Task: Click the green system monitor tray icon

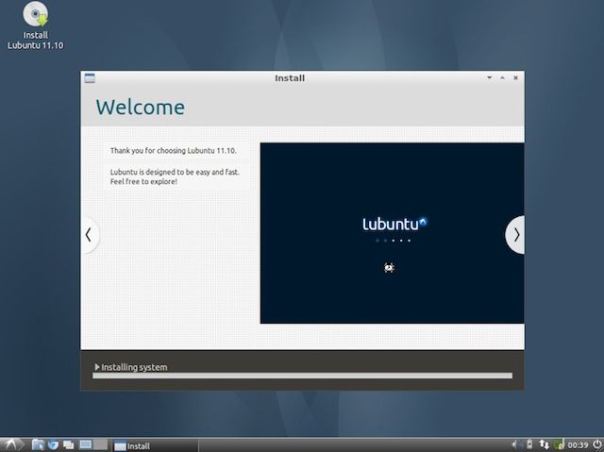Action: (x=559, y=445)
